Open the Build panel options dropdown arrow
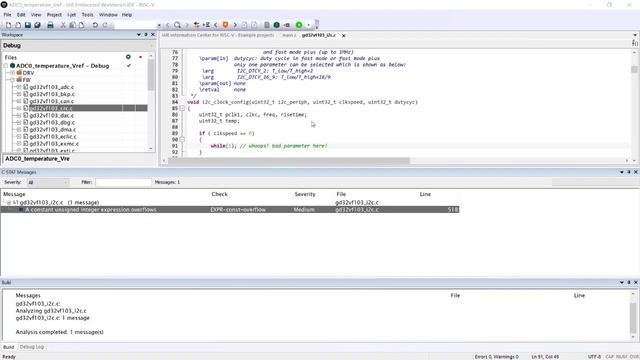The width and height of the screenshot is (640, 360). coord(622,282)
